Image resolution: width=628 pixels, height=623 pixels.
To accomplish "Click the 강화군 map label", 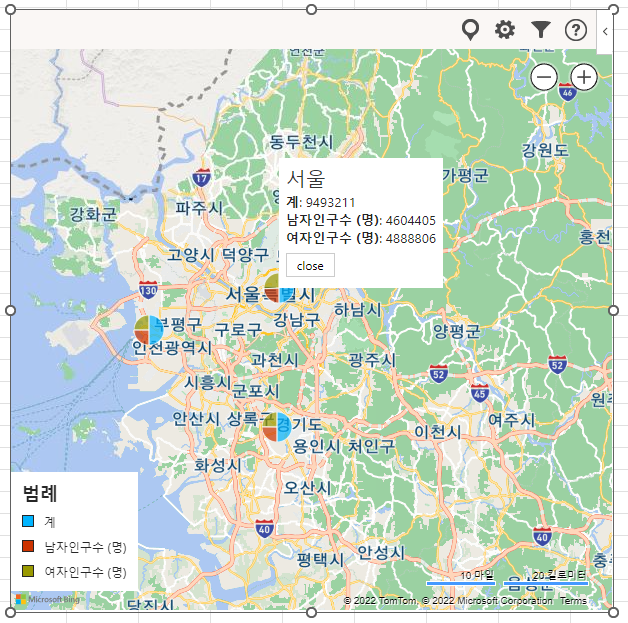I will coord(93,214).
